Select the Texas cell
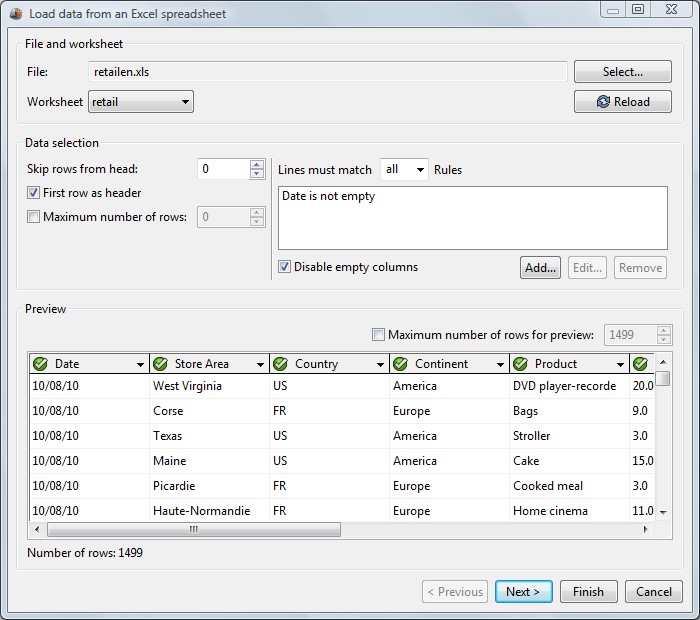 point(209,436)
